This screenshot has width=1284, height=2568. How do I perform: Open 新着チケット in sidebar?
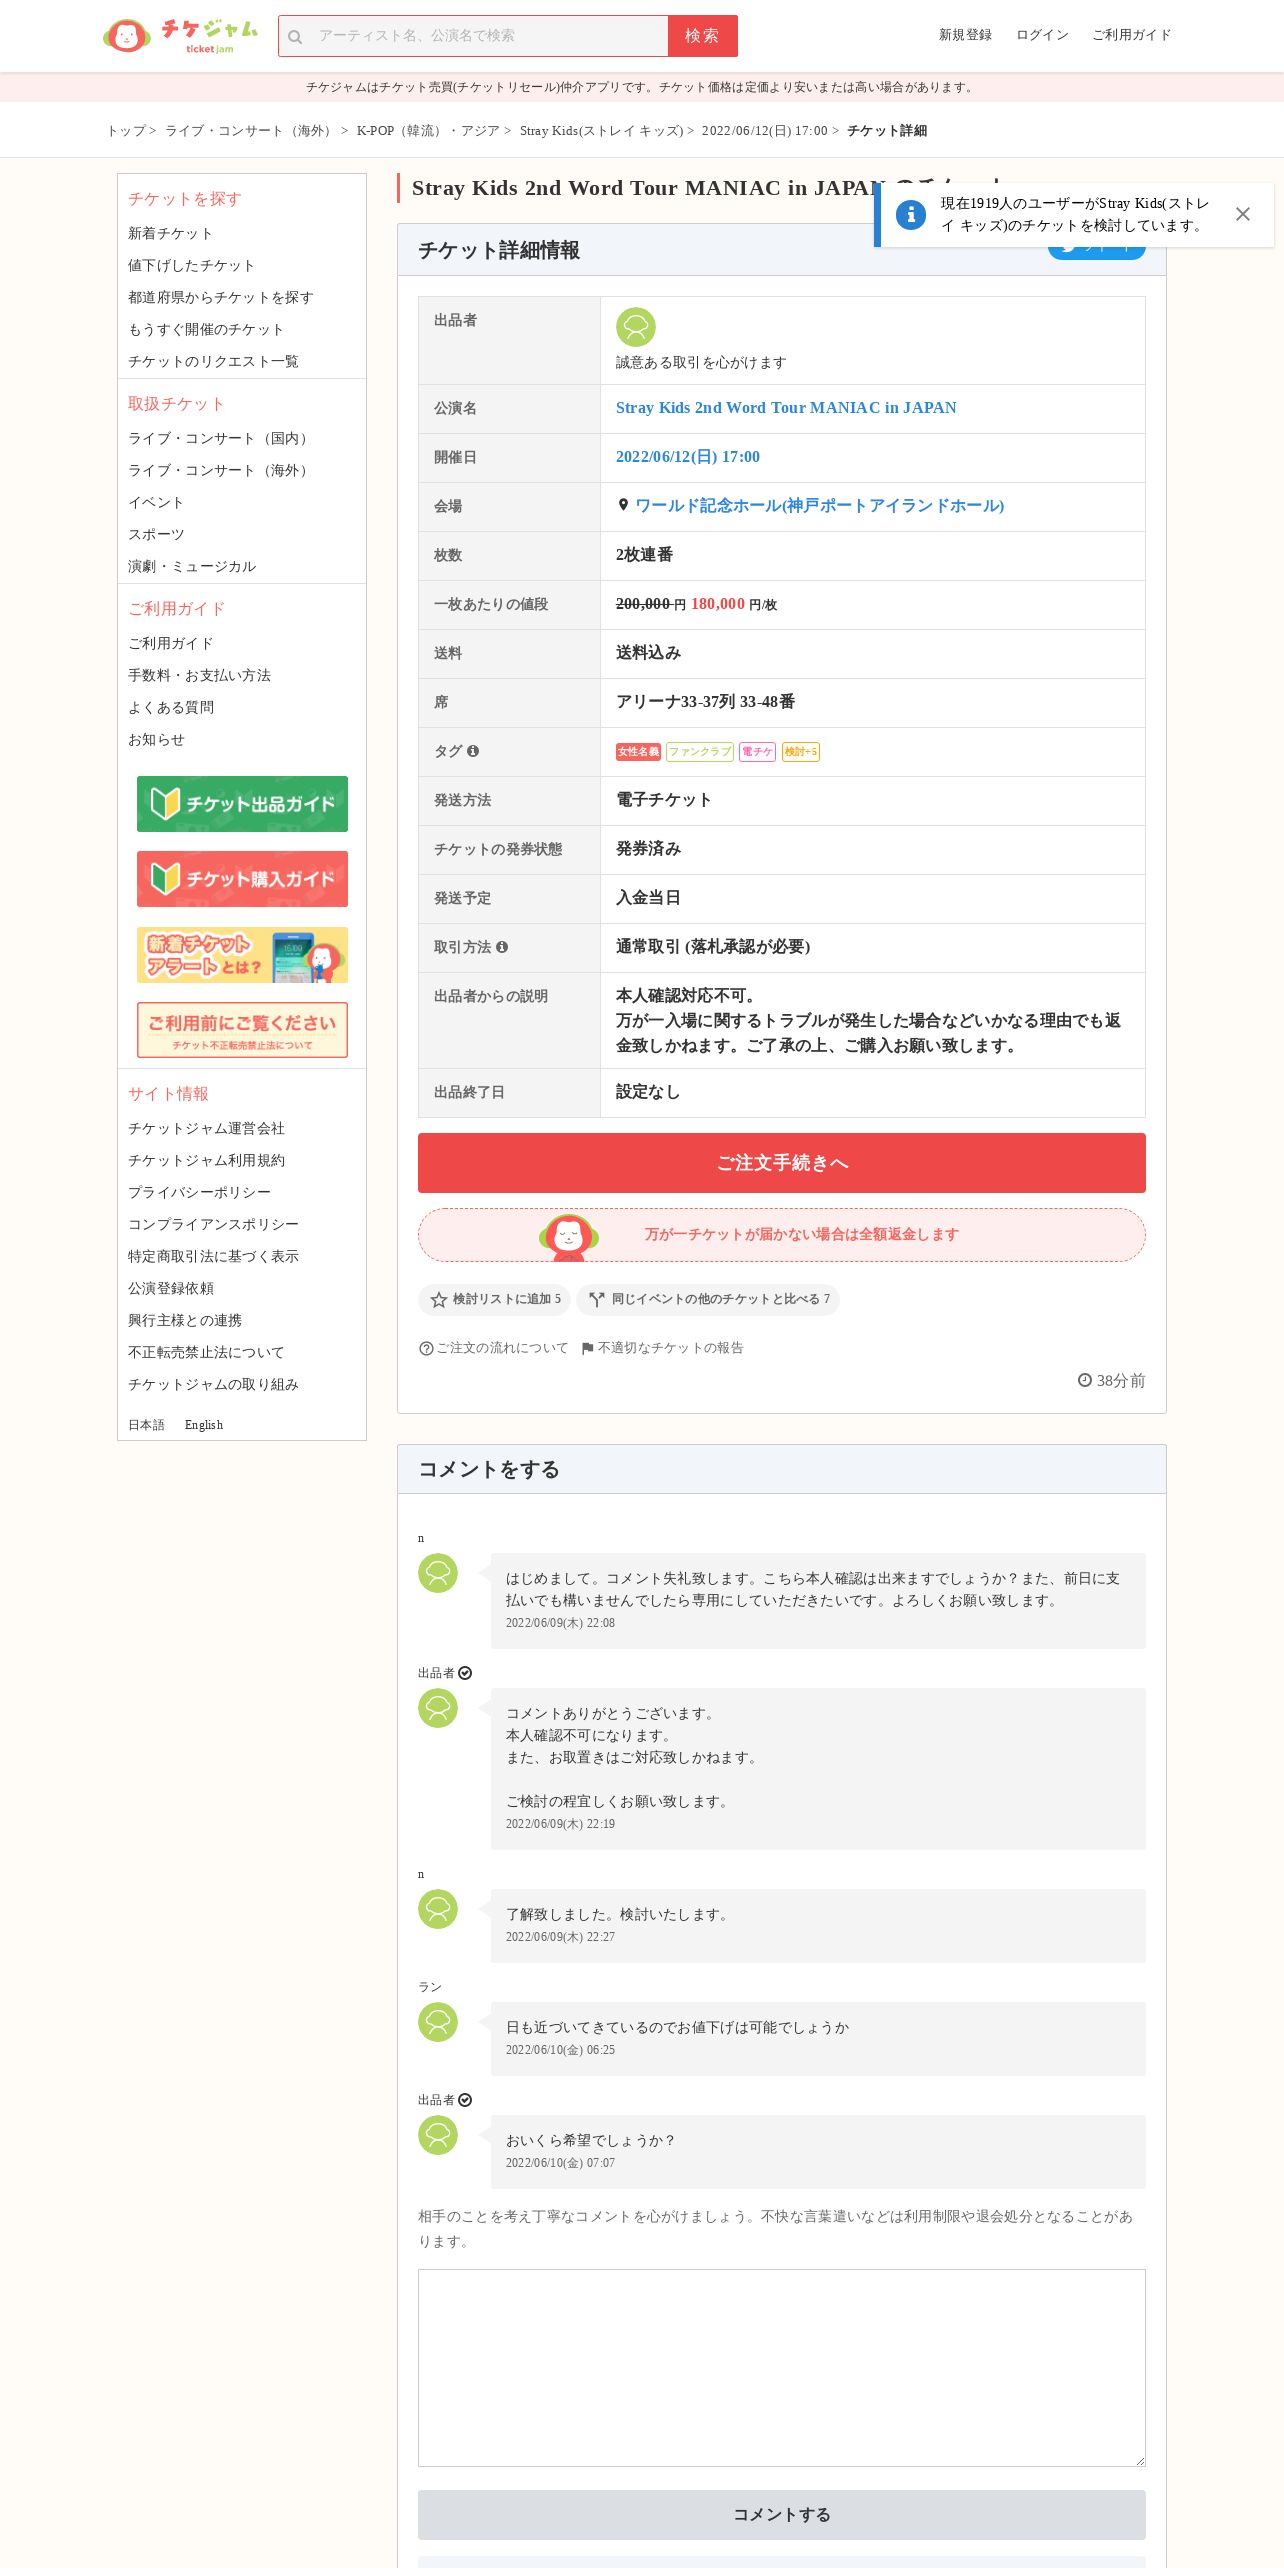[170, 234]
